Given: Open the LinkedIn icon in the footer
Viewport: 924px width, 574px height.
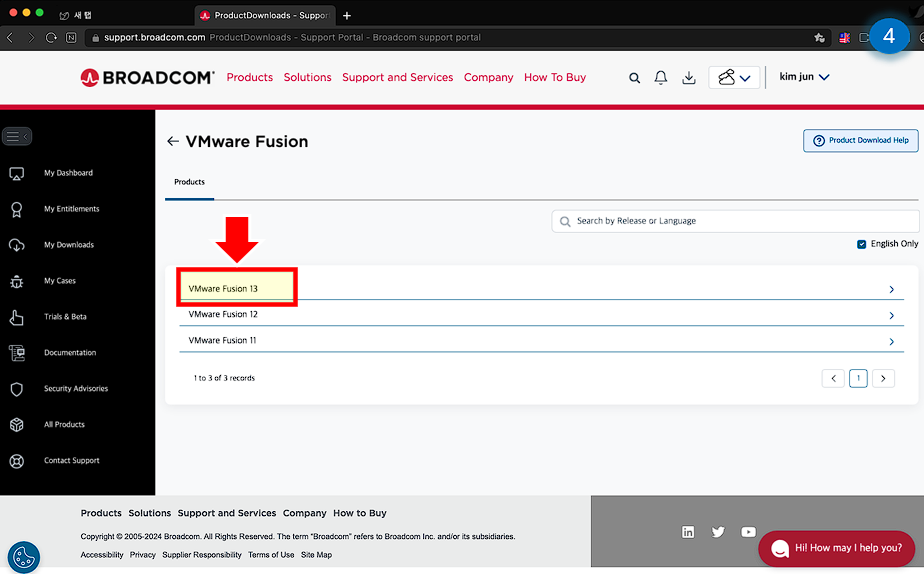Looking at the screenshot, I should pyautogui.click(x=688, y=532).
